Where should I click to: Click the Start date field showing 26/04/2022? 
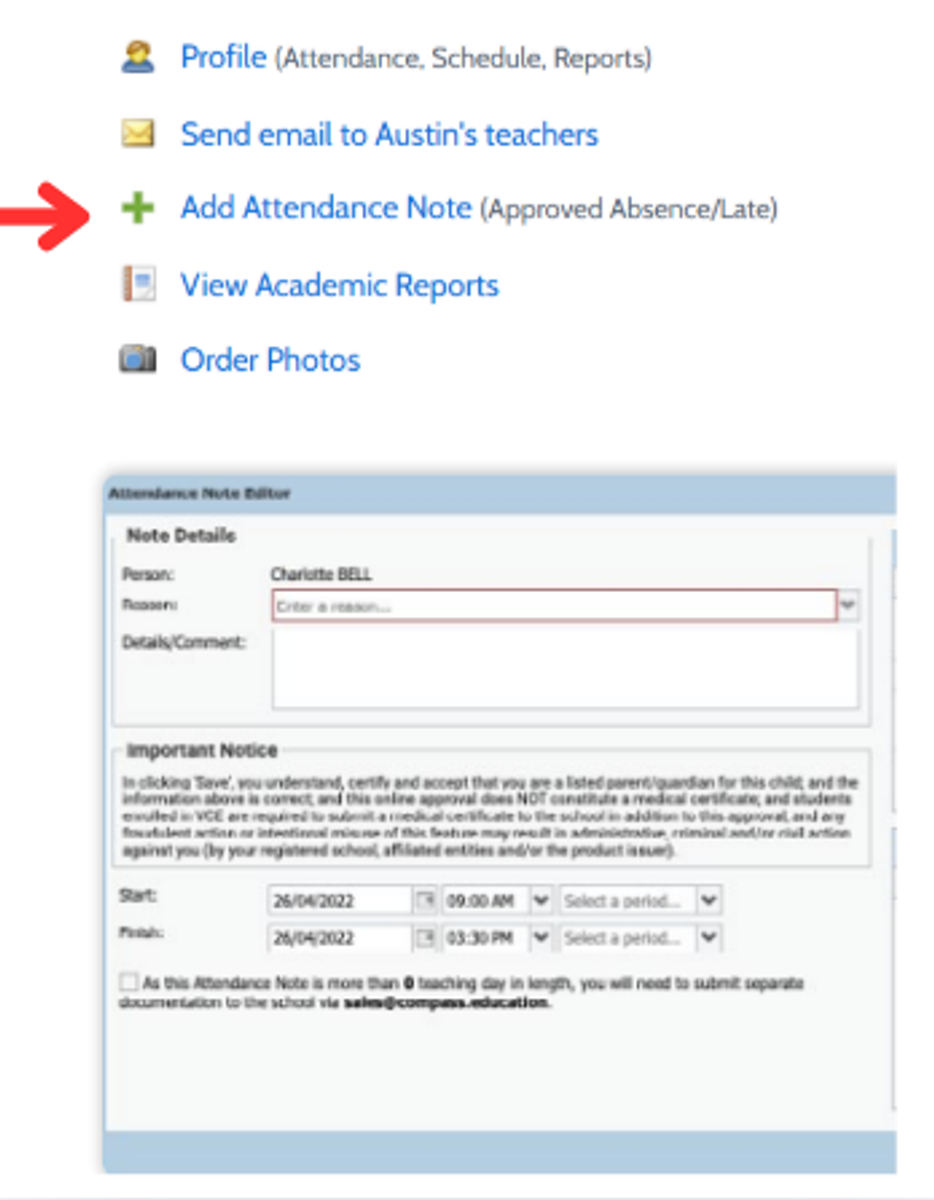click(x=340, y=901)
